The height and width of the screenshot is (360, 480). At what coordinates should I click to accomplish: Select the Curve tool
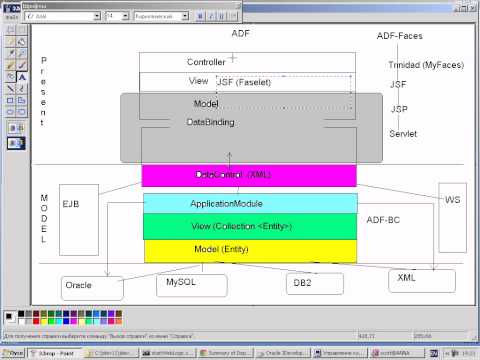point(21,89)
